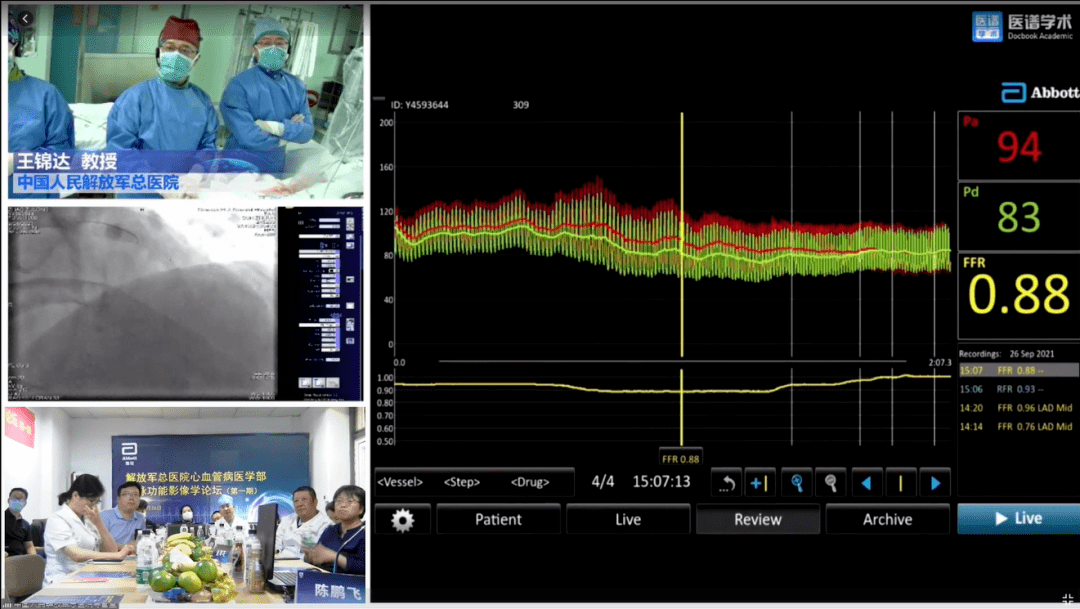The image size is (1080, 609).
Task: Open settings with the gear icon
Action: coord(402,519)
